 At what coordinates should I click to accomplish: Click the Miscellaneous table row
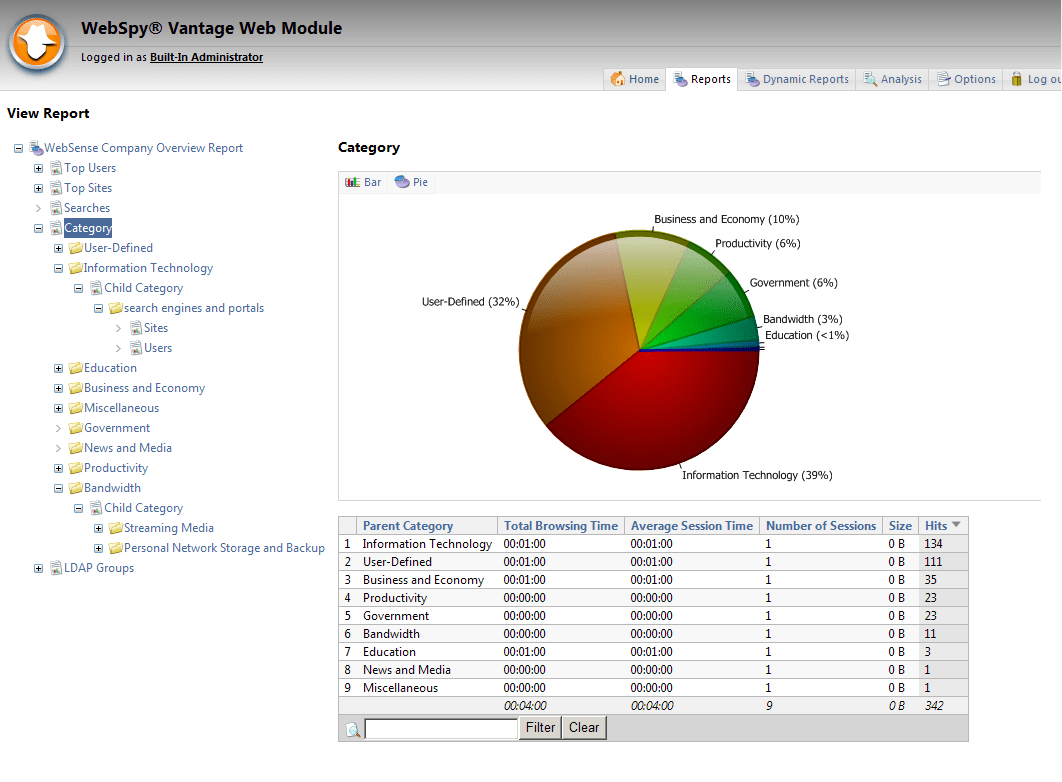pyautogui.click(x=653, y=688)
